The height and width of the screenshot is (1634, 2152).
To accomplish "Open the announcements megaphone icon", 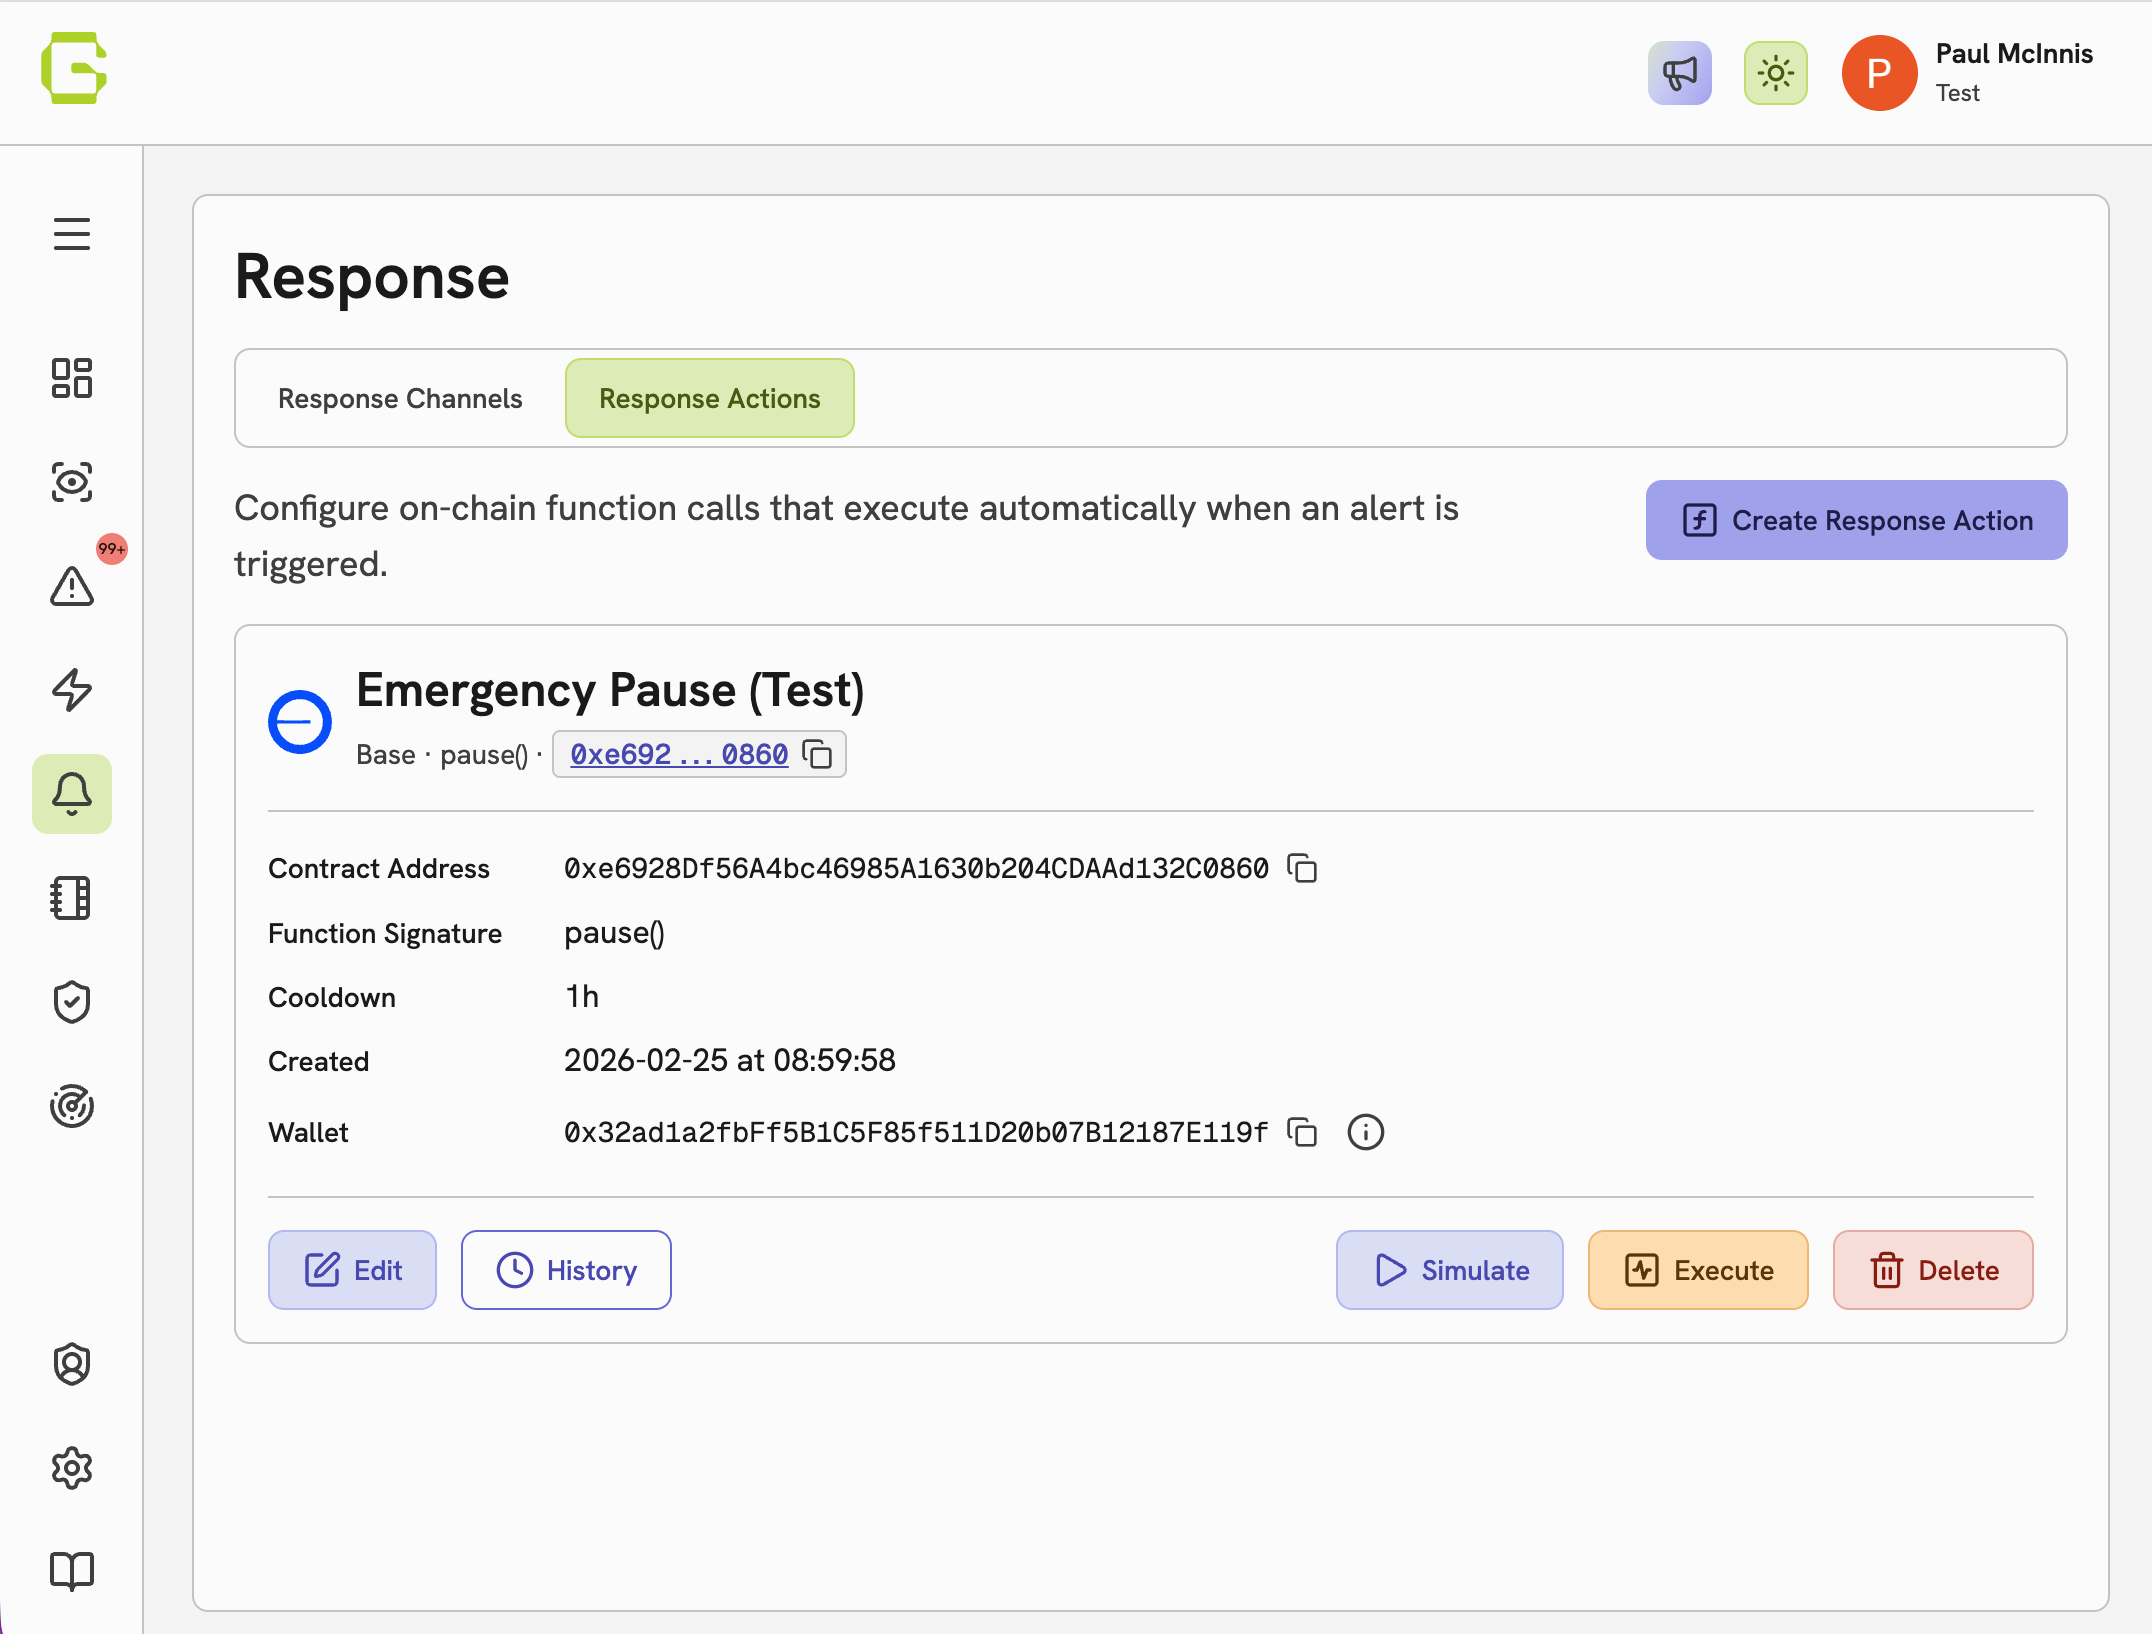I will (x=1679, y=72).
